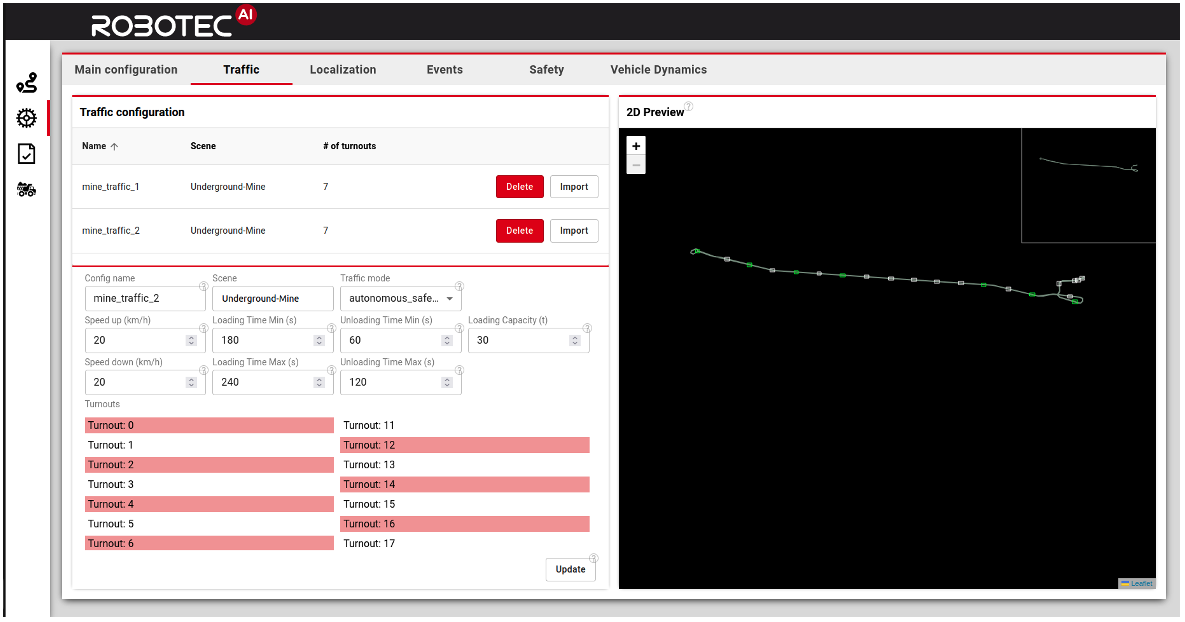Switch to the Localization tab
The height and width of the screenshot is (622, 1185).
pos(343,69)
